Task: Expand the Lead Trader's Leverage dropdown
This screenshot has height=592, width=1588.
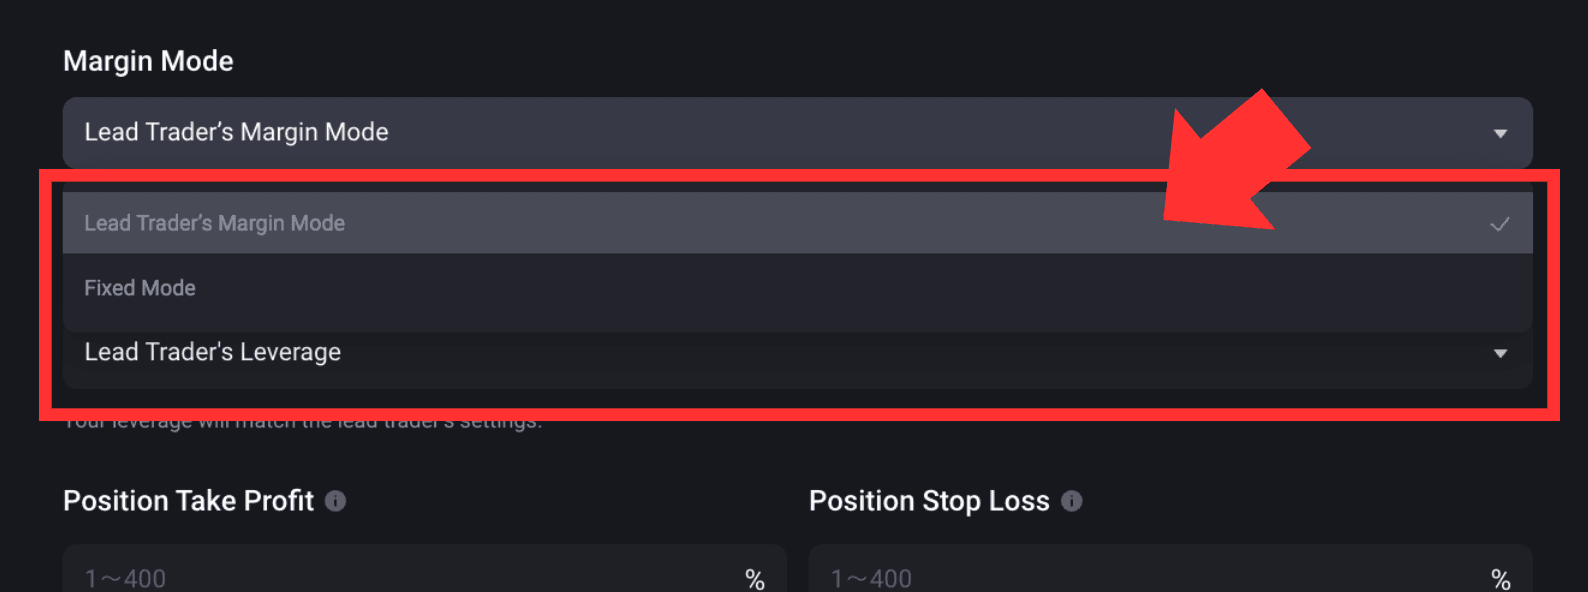Action: 797,353
